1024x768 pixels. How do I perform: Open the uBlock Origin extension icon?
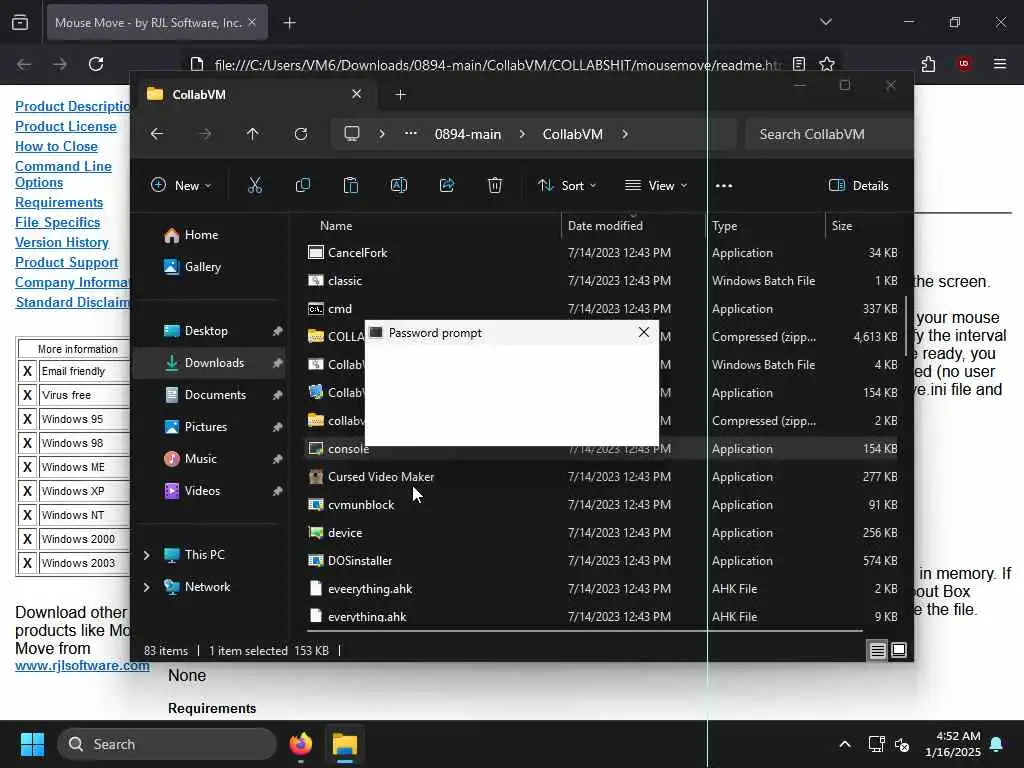click(x=964, y=64)
